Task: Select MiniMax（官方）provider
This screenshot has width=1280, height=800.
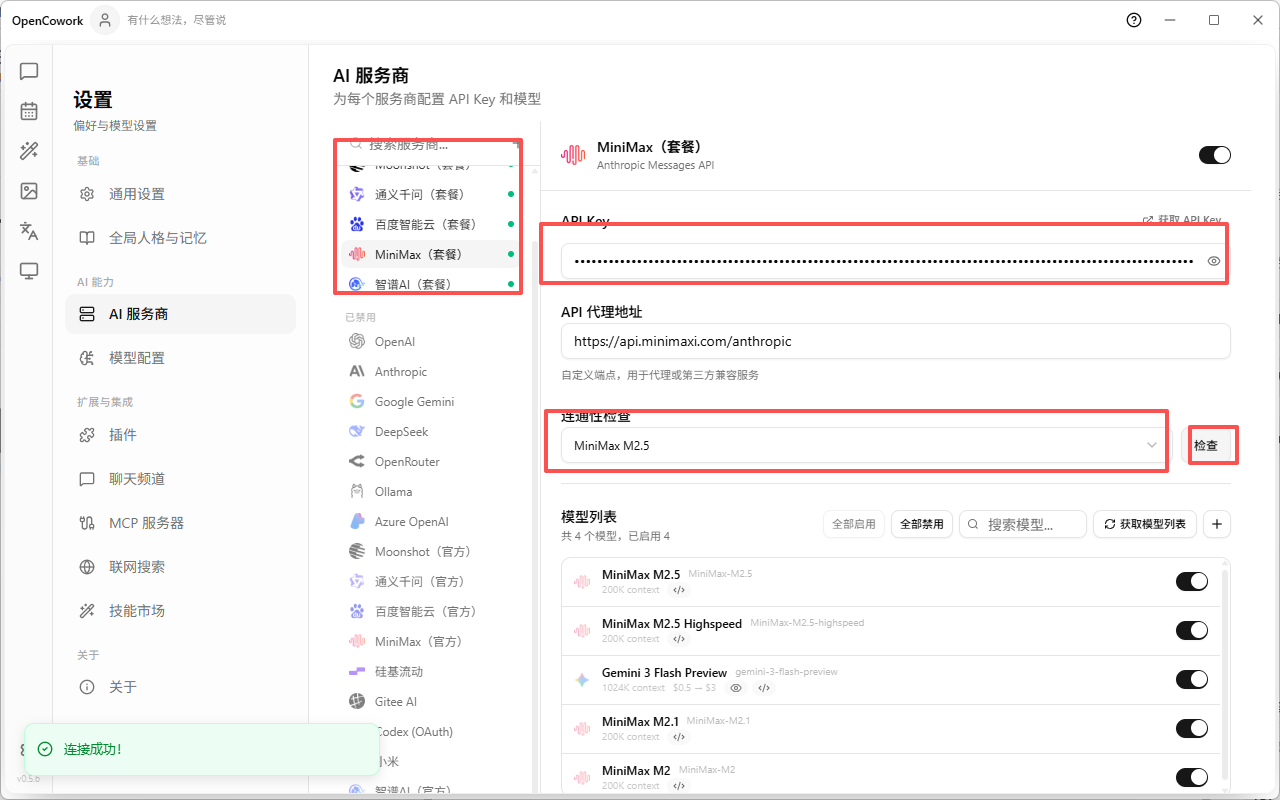Action: tap(431, 642)
